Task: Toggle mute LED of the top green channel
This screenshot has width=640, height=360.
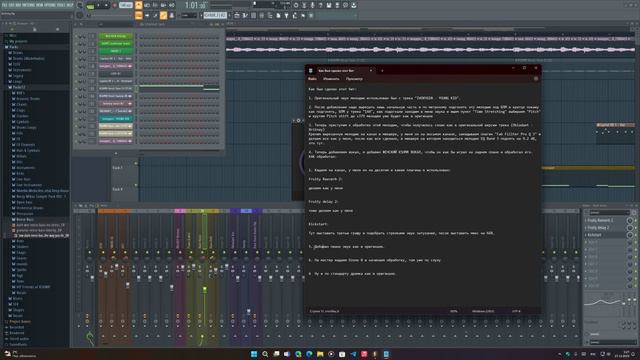Action: coord(76,36)
